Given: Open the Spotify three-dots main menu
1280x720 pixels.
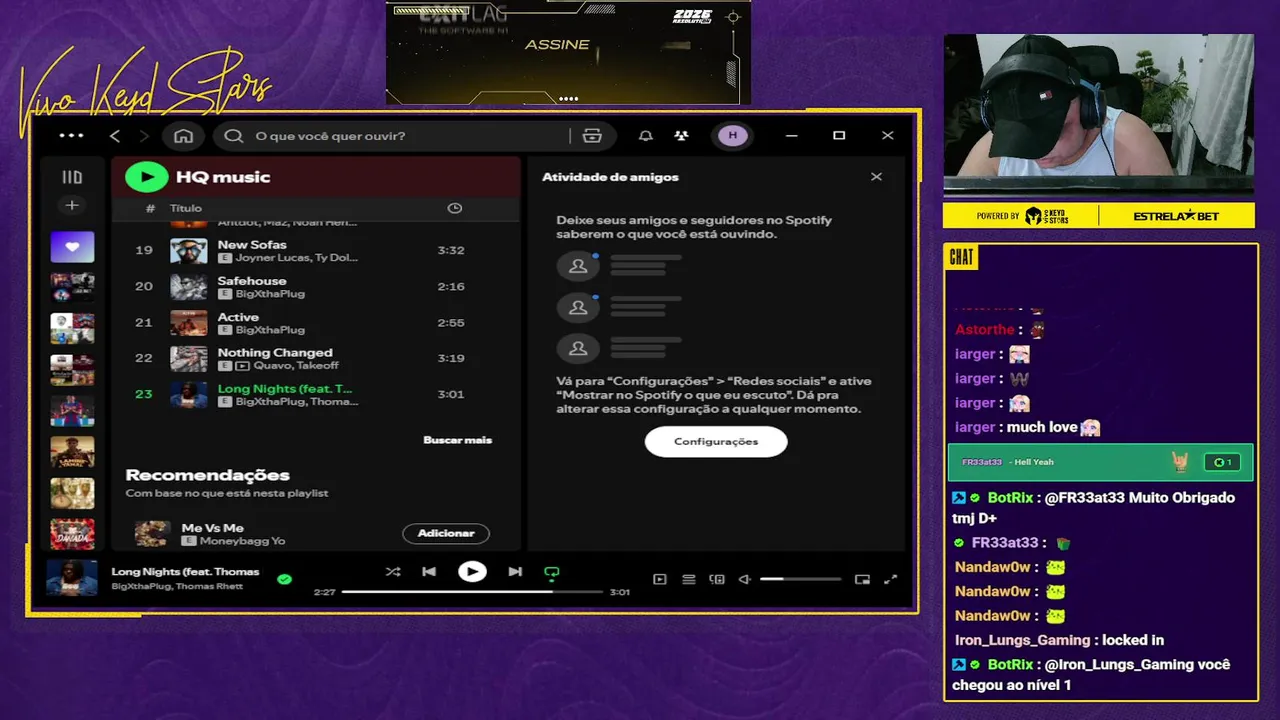Looking at the screenshot, I should (71, 136).
